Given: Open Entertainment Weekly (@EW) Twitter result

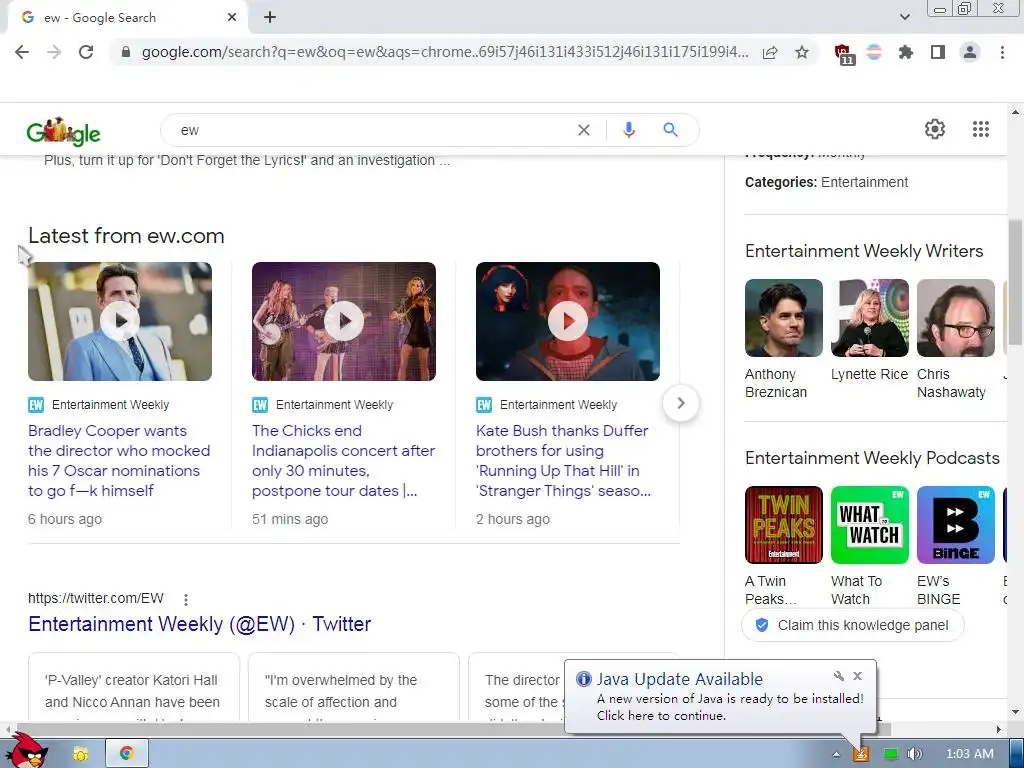Looking at the screenshot, I should (x=199, y=624).
